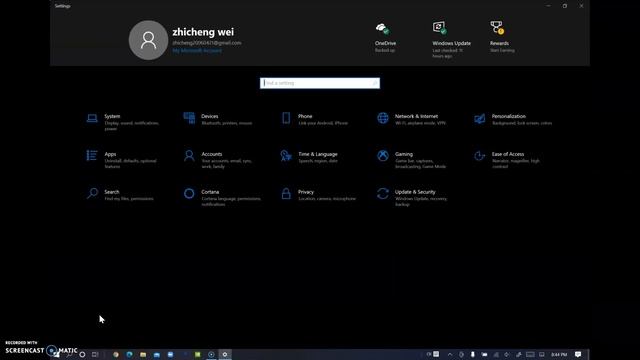Click the taskbar clock showing time

(x=559, y=354)
